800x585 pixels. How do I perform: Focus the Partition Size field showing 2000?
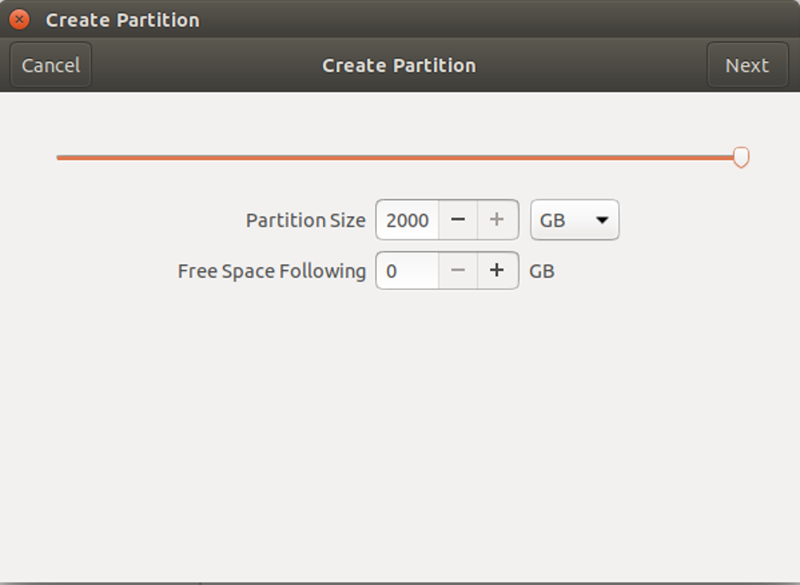tap(407, 220)
